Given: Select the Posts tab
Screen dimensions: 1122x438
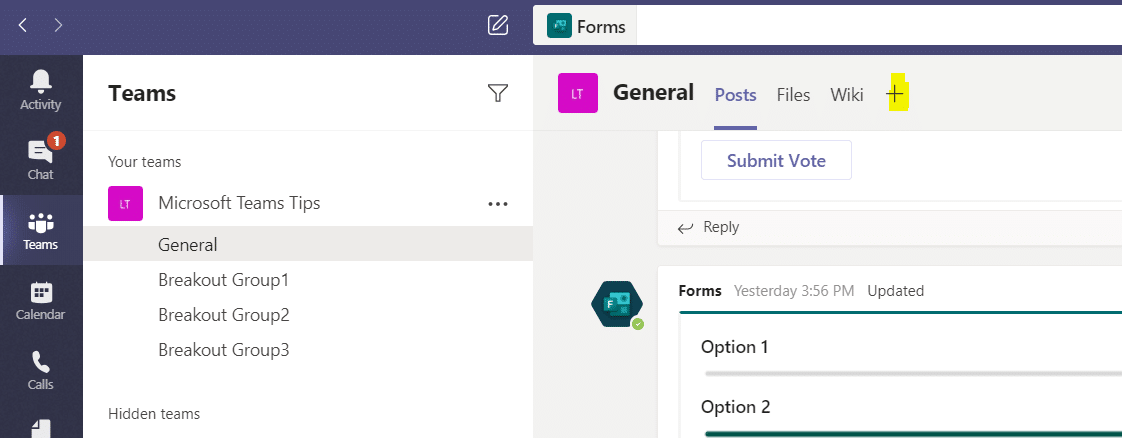Looking at the screenshot, I should pos(735,95).
